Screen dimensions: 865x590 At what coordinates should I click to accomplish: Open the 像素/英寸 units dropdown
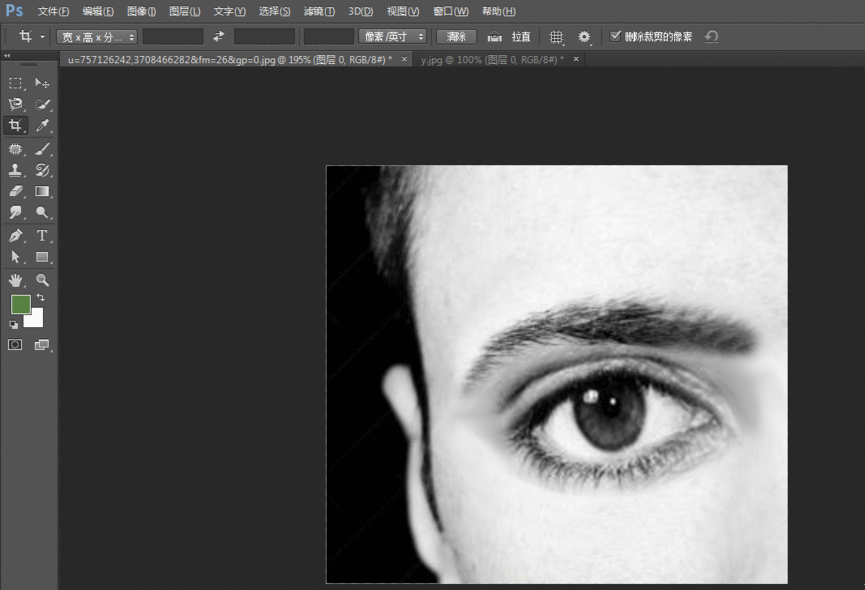tap(392, 37)
